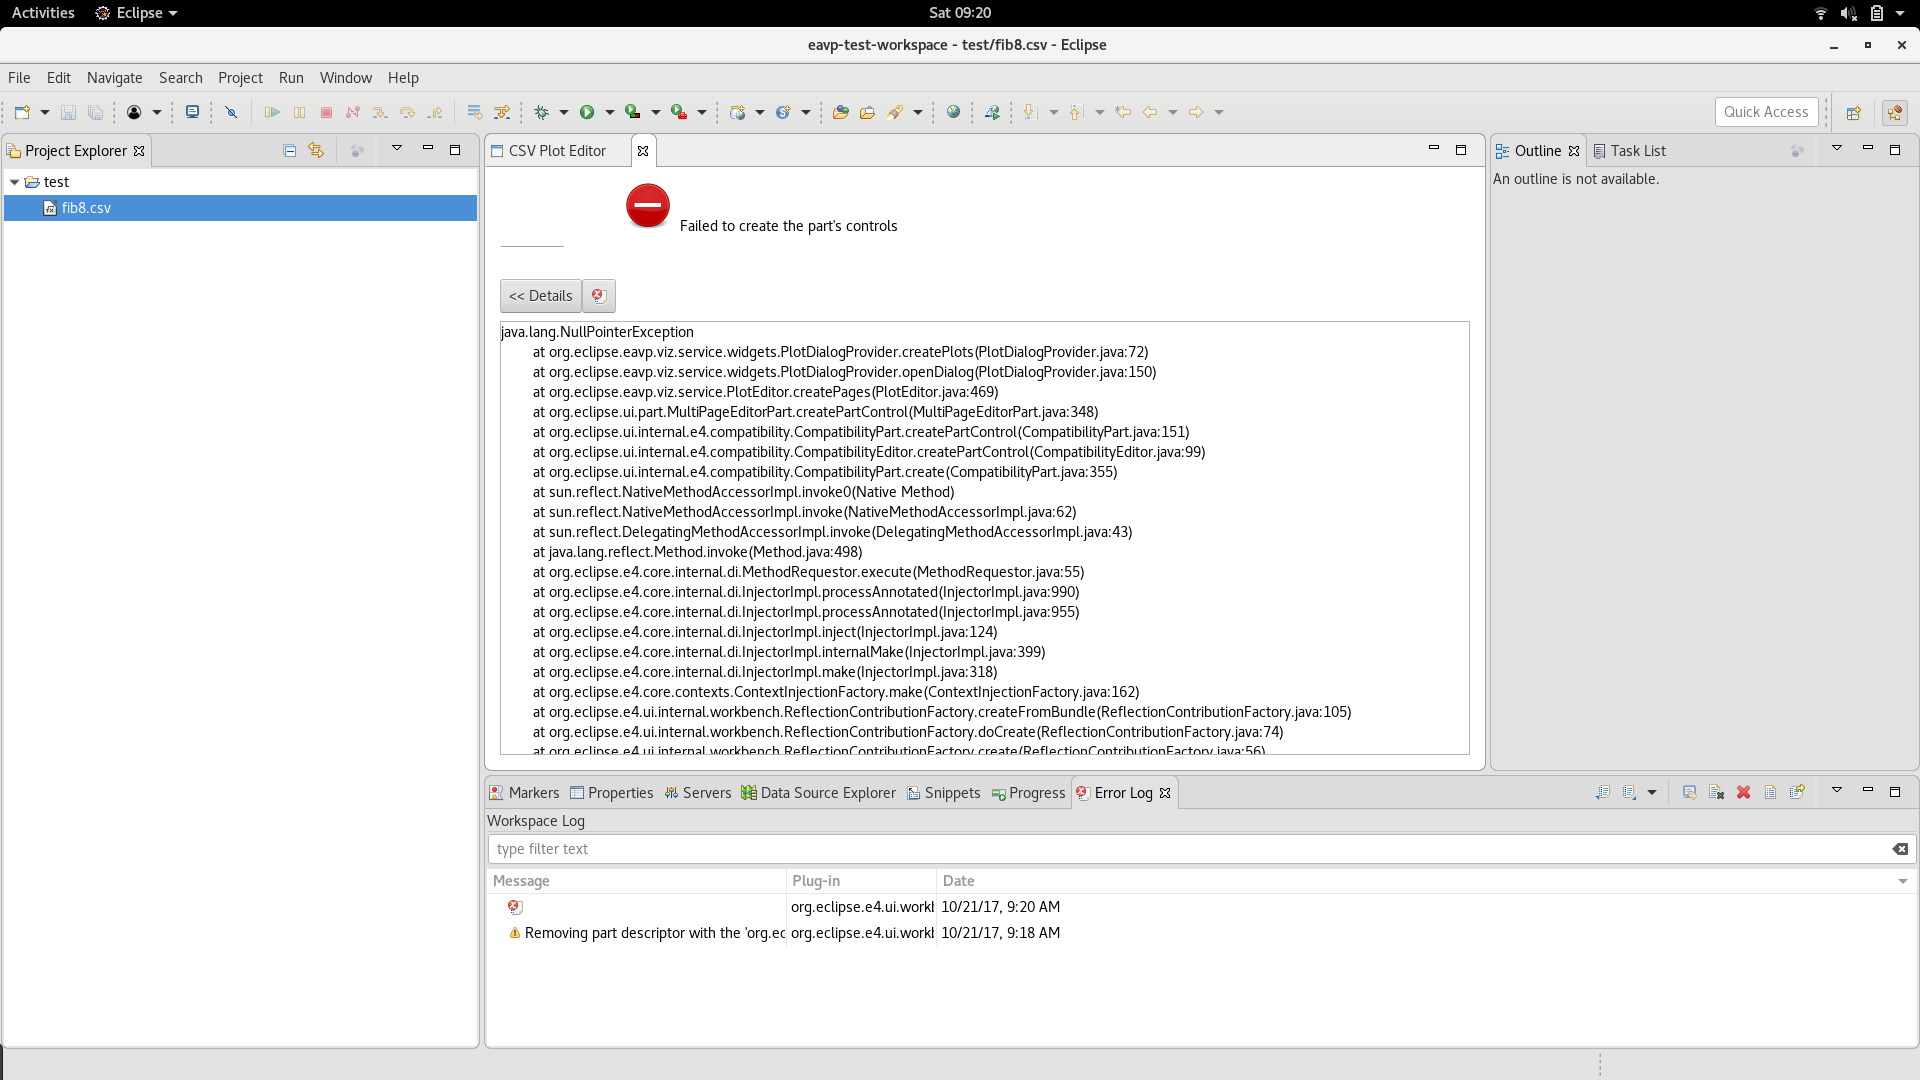Switch to the Data Source Explorer tab
1920x1080 pixels.
pyautogui.click(x=819, y=793)
